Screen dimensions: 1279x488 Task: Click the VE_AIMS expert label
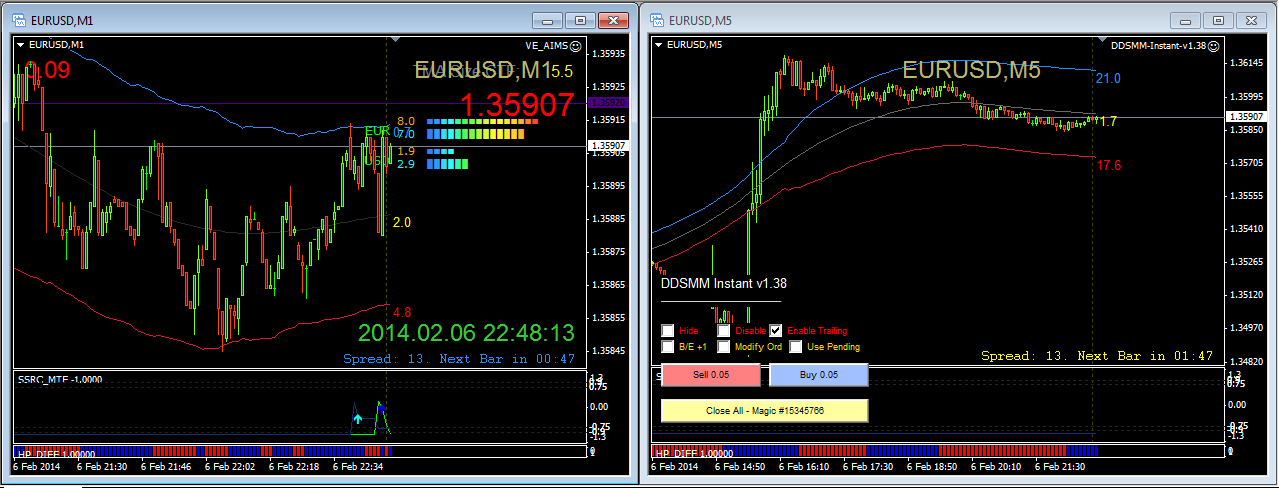(546, 46)
